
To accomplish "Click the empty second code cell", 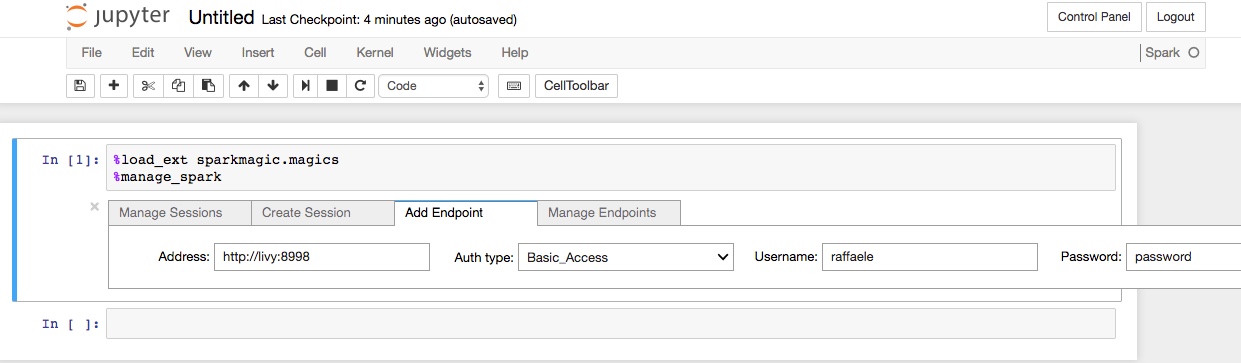I will (x=611, y=324).
